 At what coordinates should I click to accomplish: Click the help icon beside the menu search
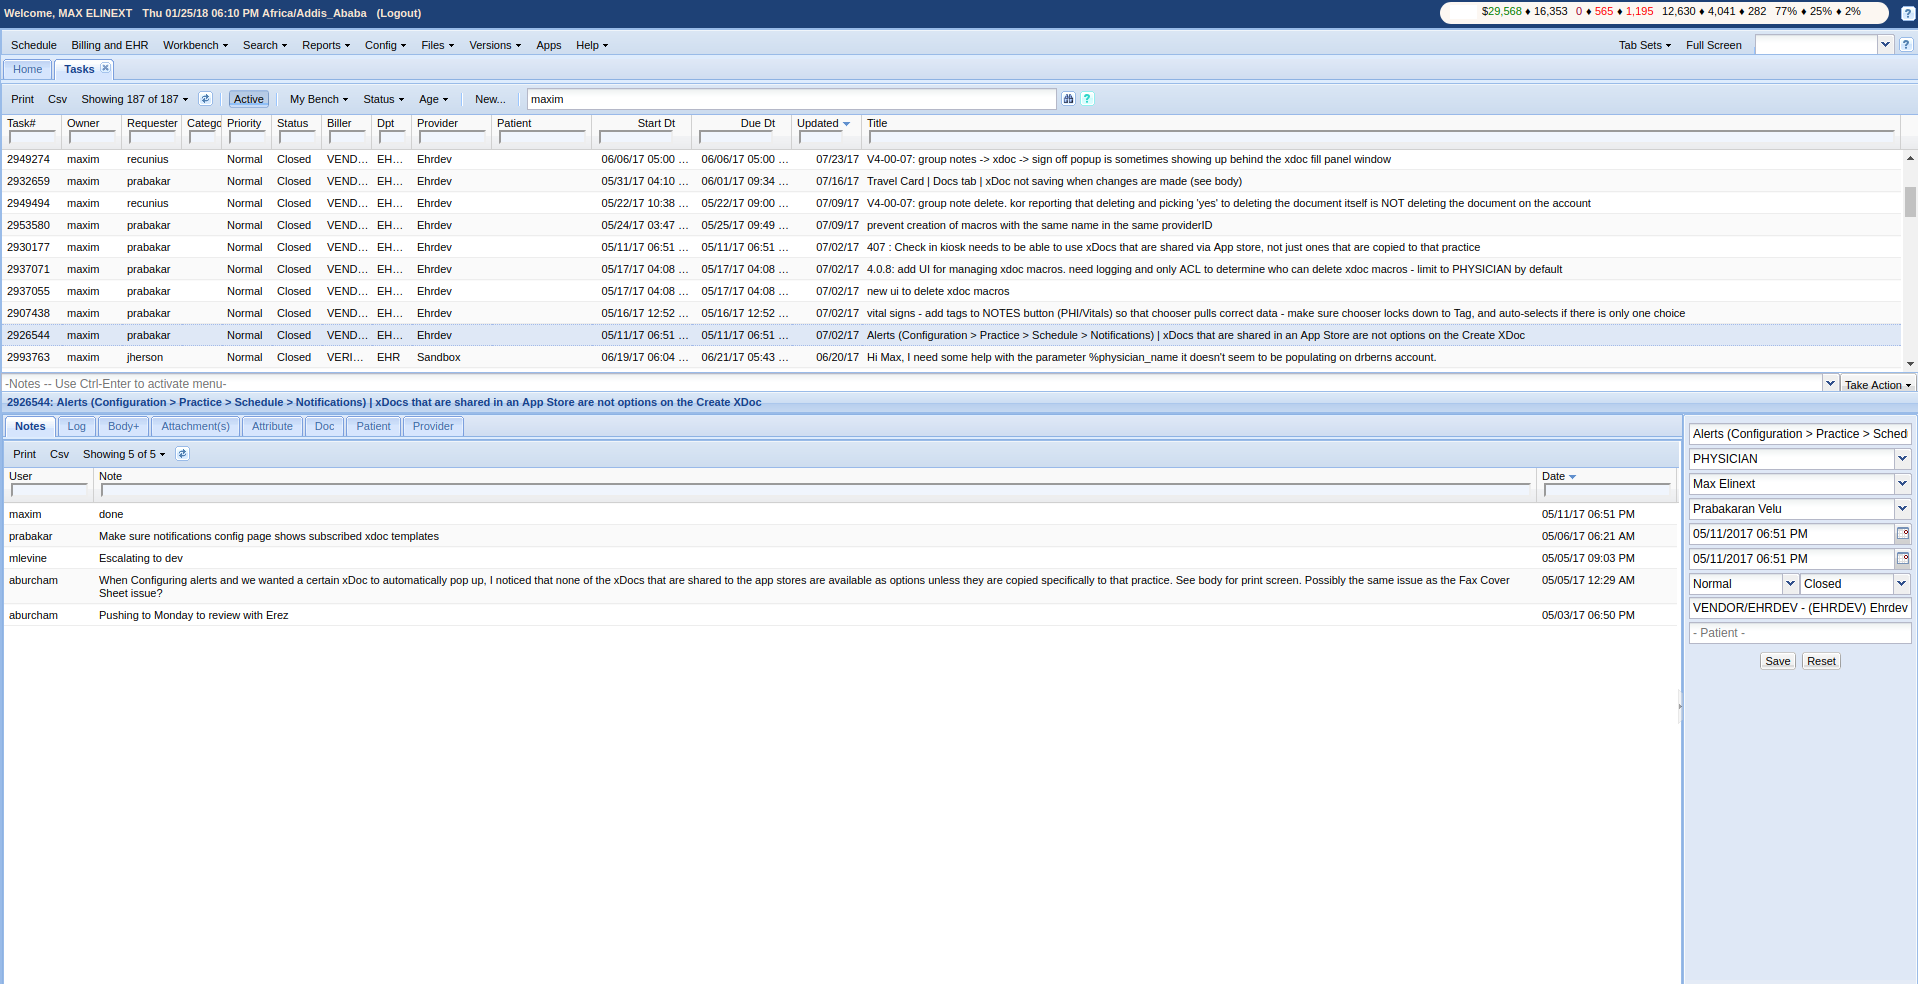(x=1906, y=45)
